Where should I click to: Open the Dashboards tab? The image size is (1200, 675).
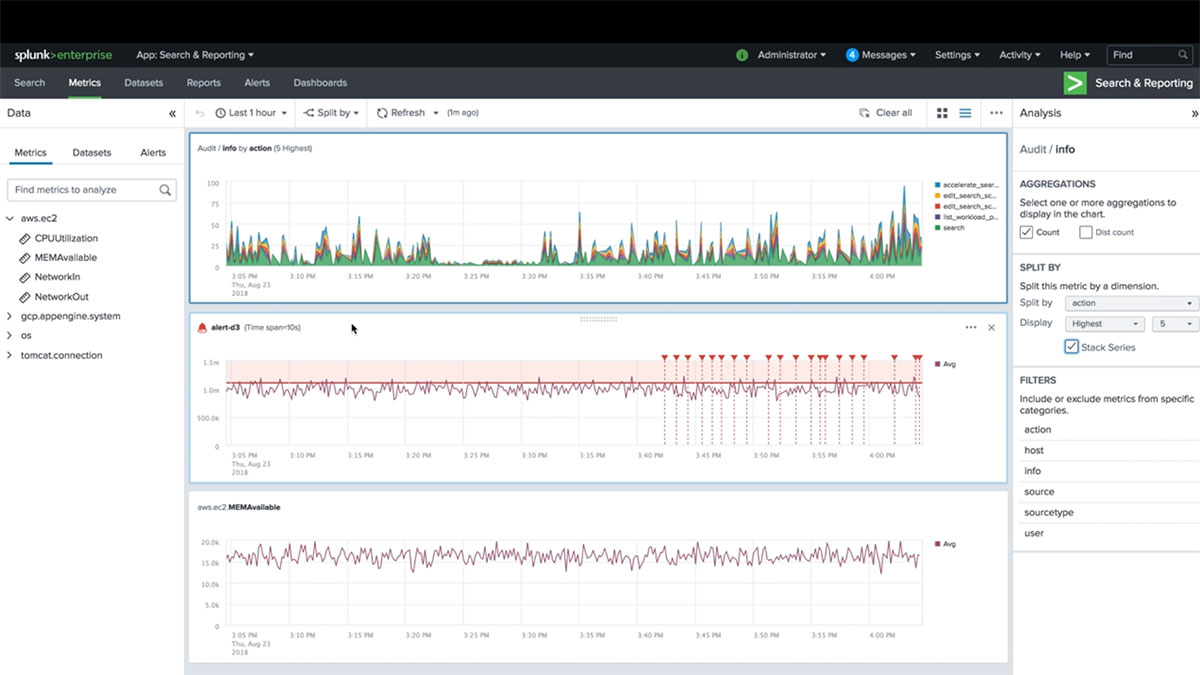320,83
